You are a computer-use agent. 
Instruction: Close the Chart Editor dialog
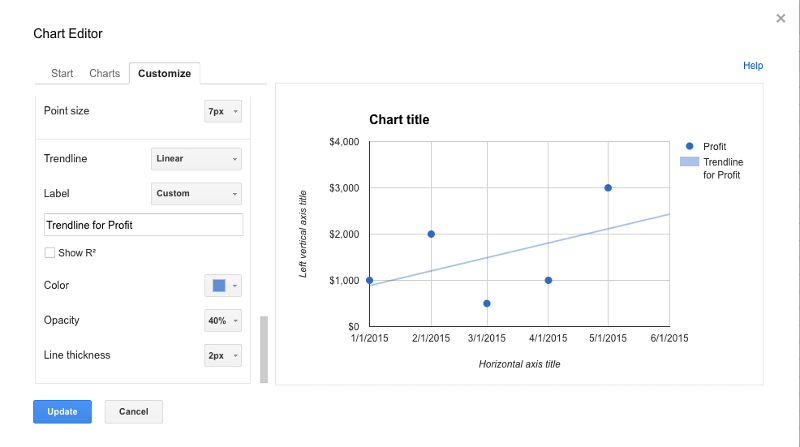[780, 19]
